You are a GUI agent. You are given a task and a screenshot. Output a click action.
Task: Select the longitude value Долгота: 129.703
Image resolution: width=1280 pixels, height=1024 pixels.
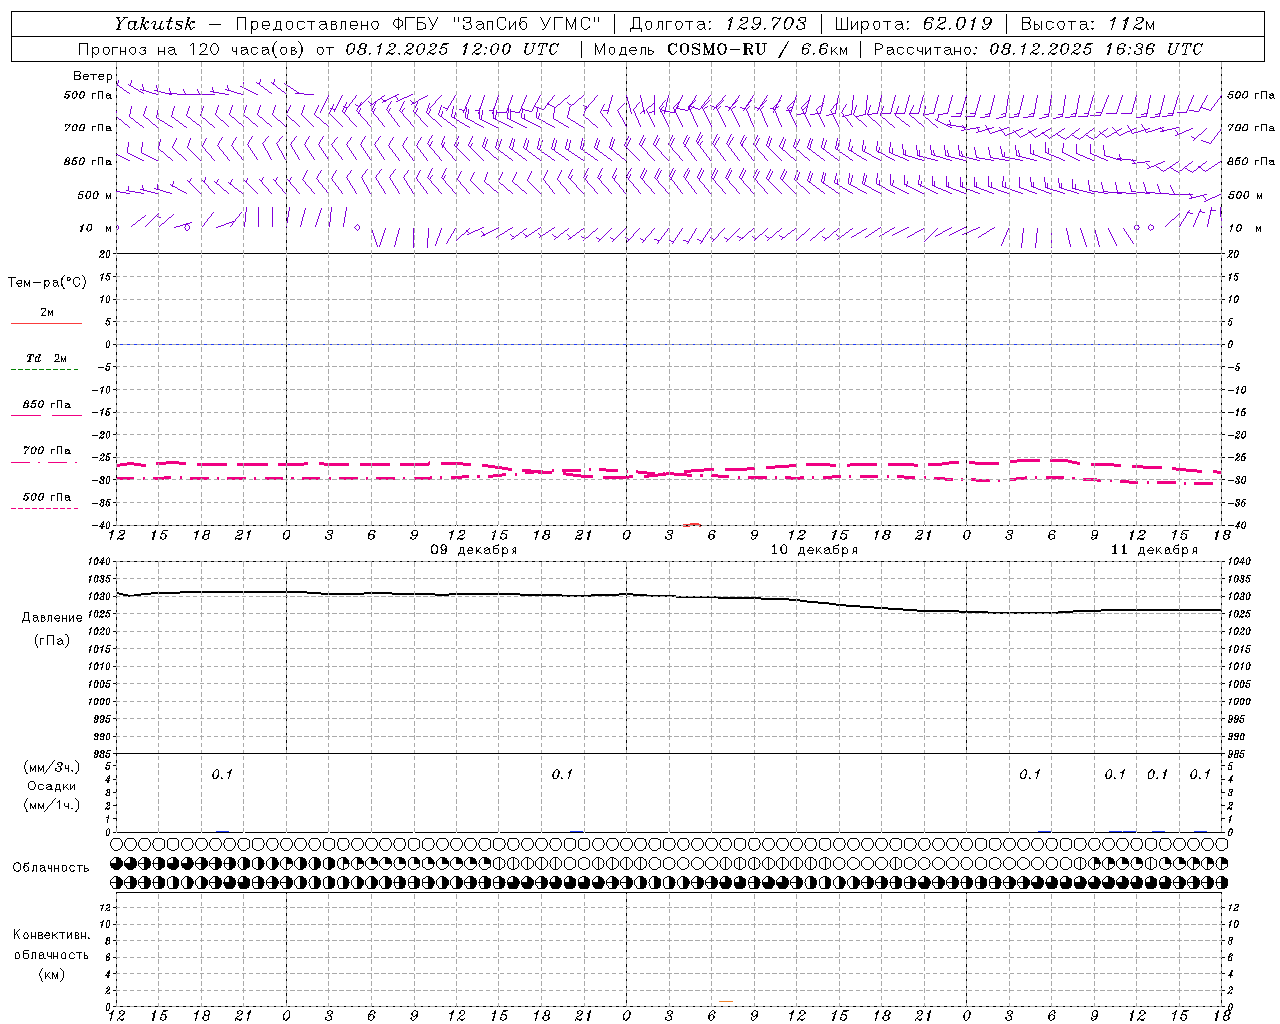[x=718, y=24]
